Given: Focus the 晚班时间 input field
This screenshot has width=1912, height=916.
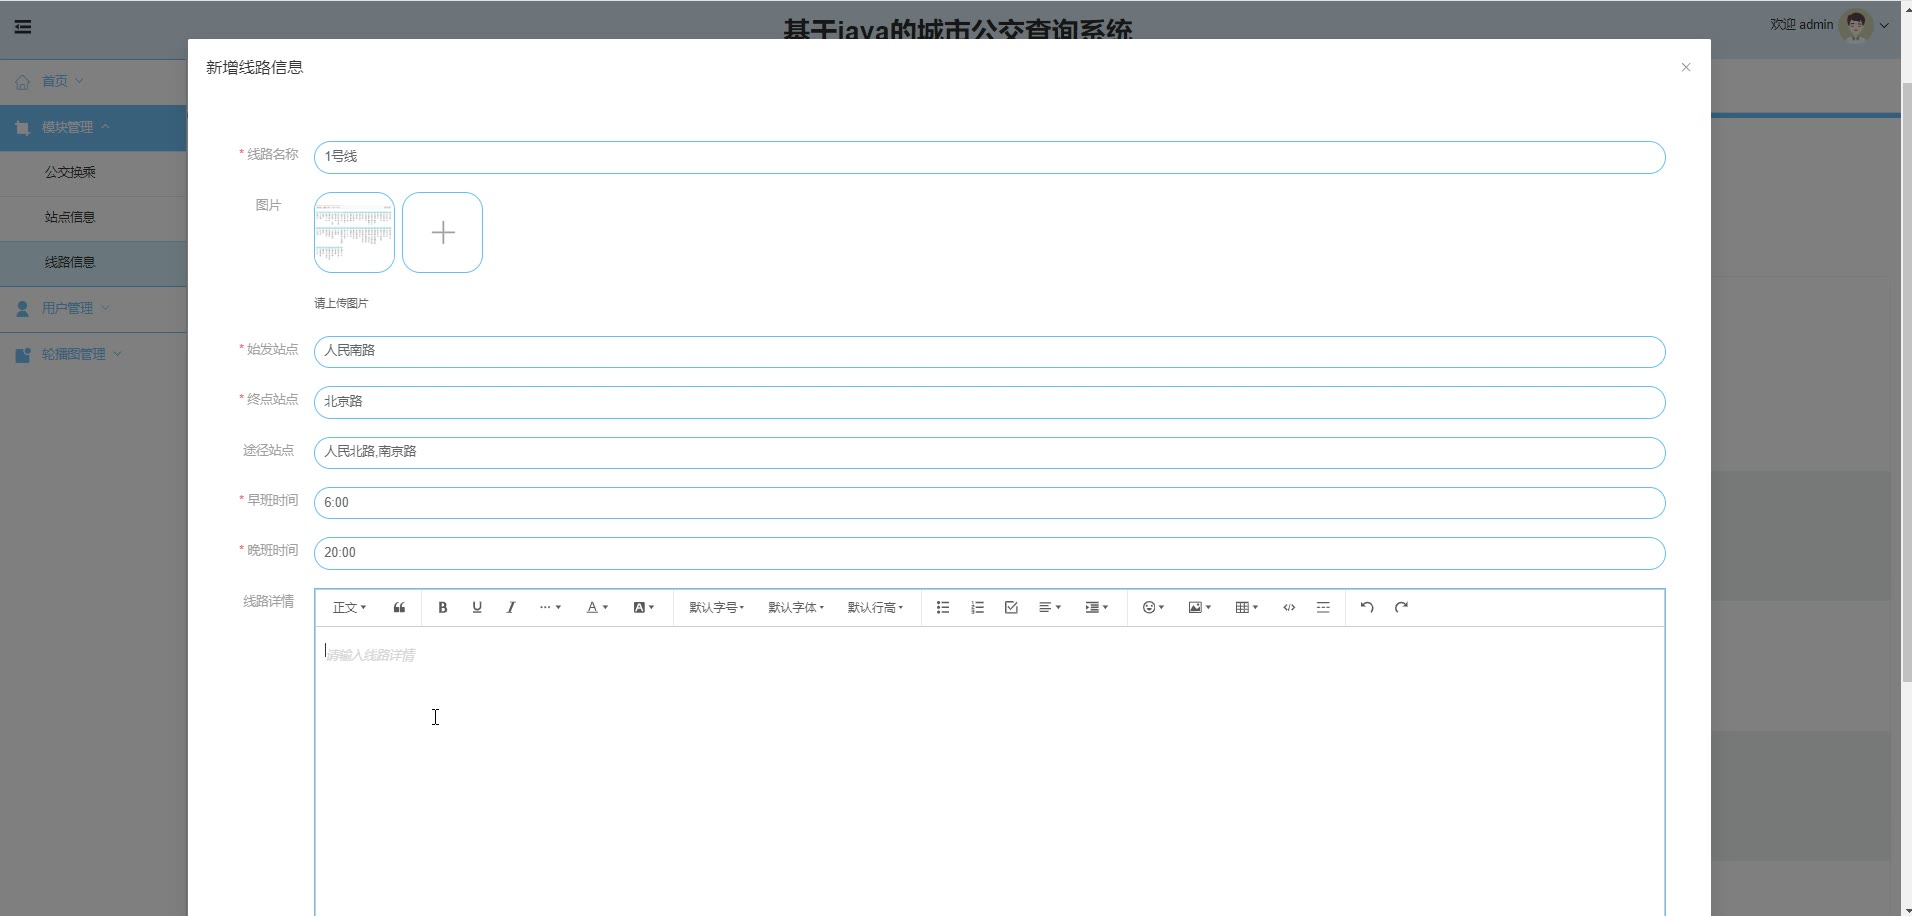Looking at the screenshot, I should [989, 553].
